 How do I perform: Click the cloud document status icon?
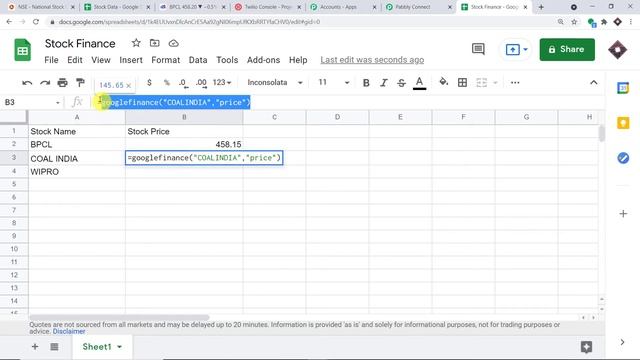[x=173, y=43]
